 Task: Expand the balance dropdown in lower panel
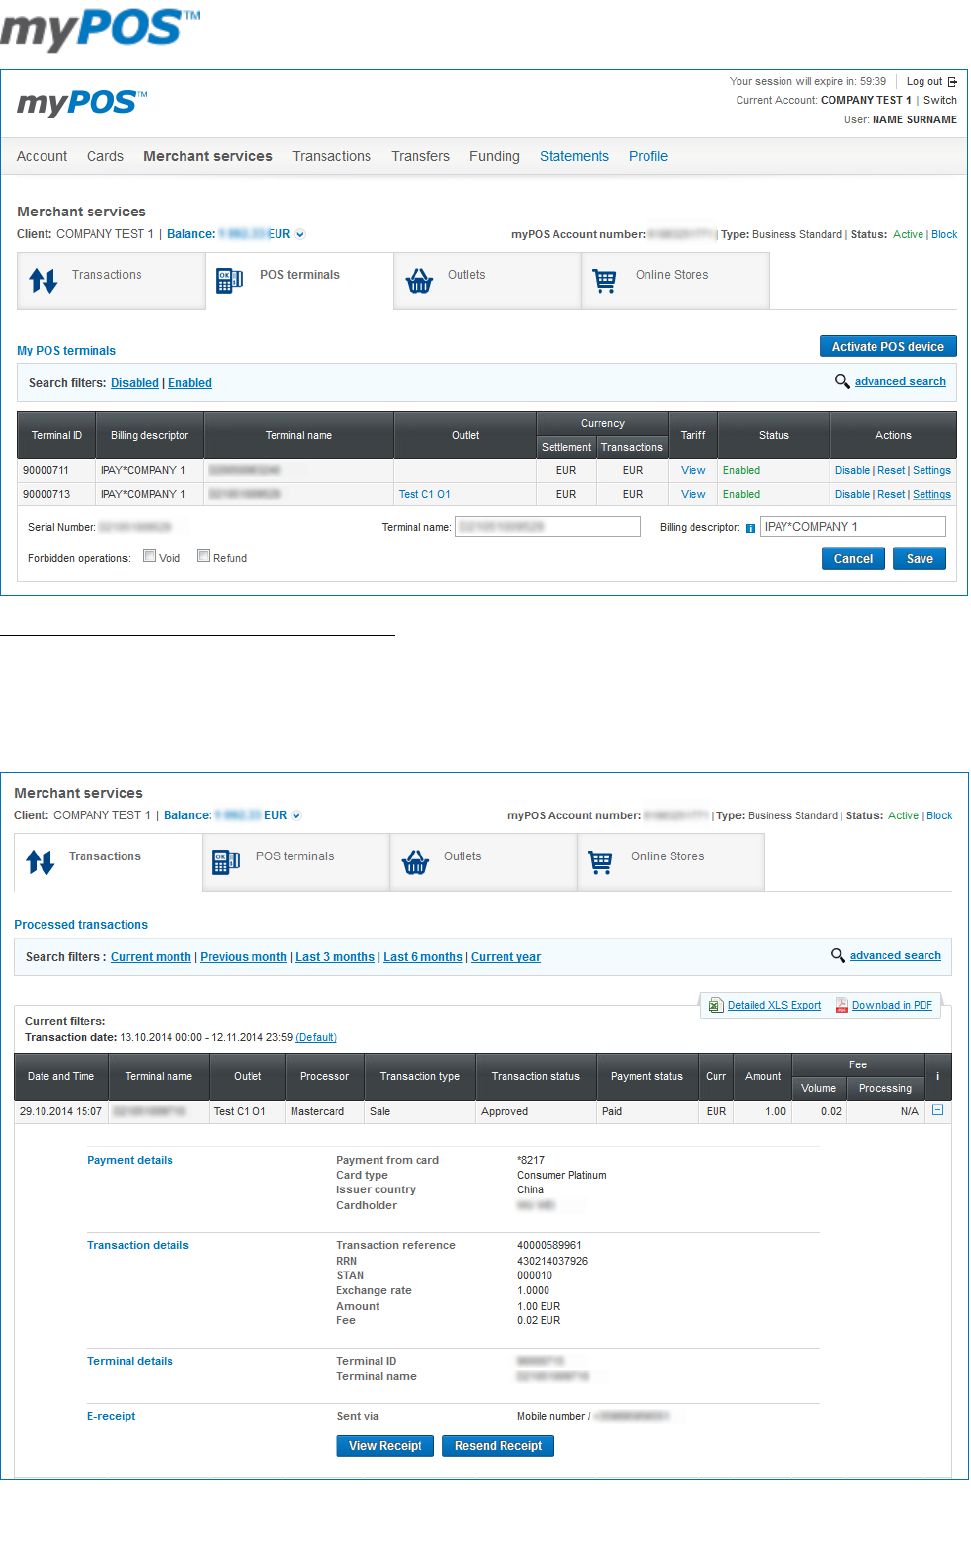(296, 815)
